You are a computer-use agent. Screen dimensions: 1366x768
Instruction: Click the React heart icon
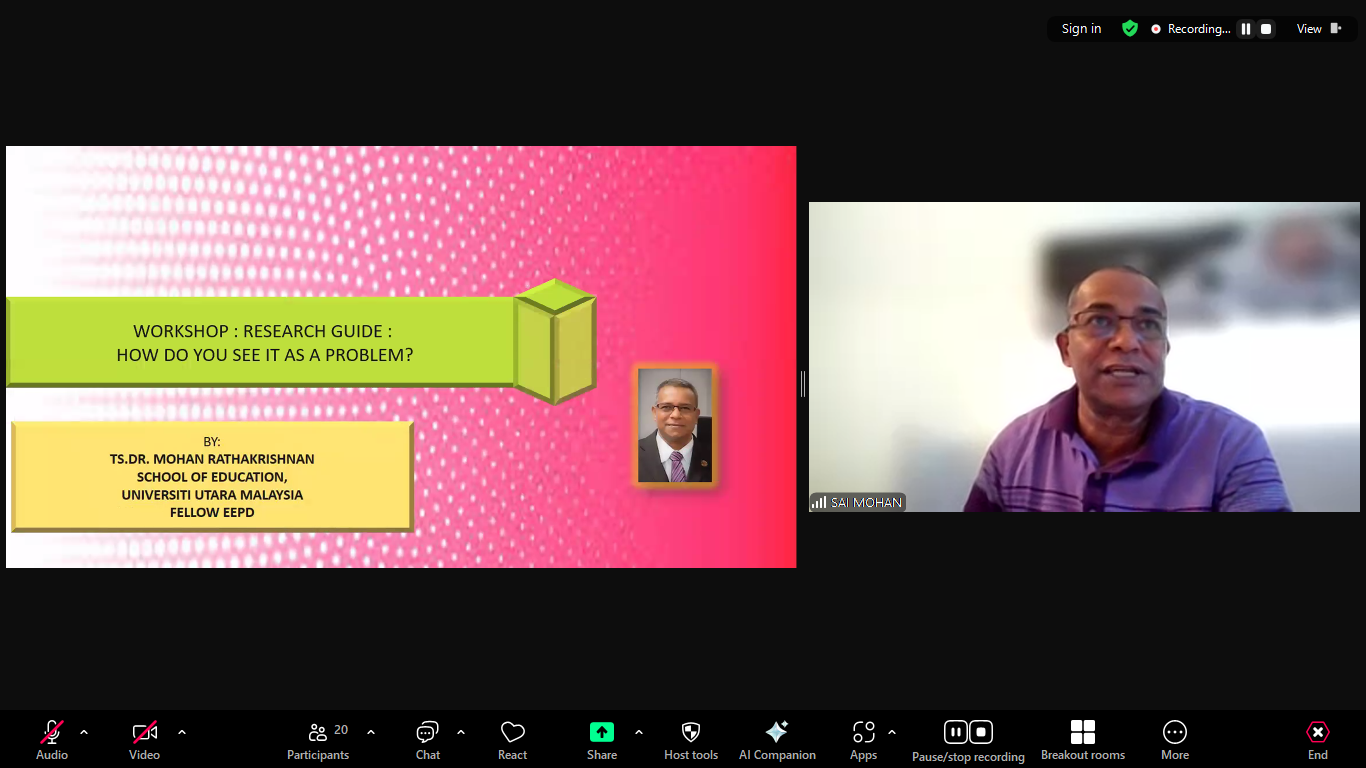(512, 733)
